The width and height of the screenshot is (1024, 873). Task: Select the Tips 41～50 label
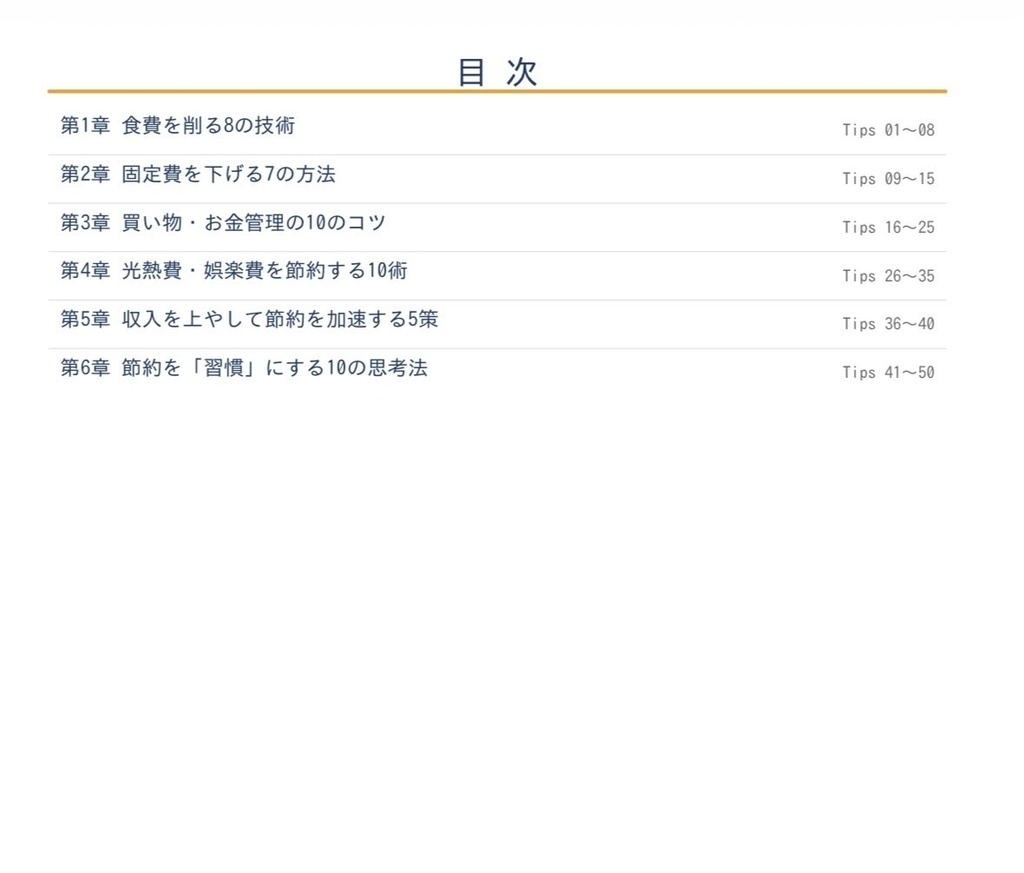click(888, 372)
